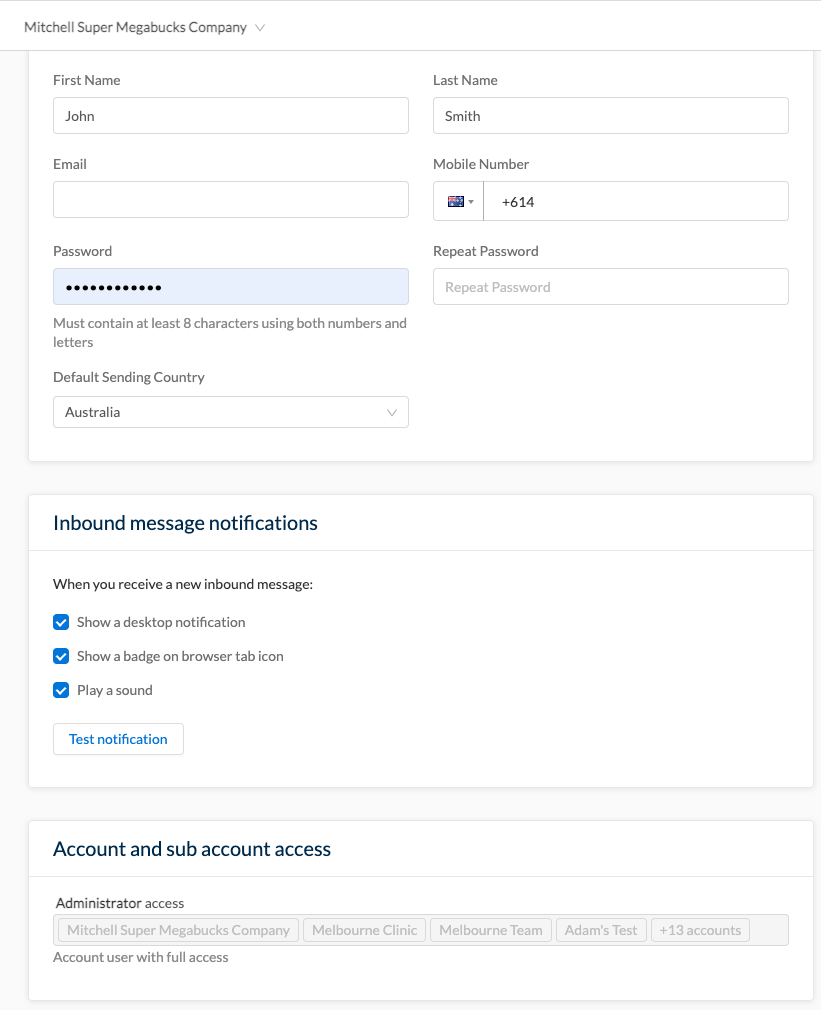Viewport: 821px width, 1010px height.
Task: Disable Show a desktop notification
Action: click(61, 621)
